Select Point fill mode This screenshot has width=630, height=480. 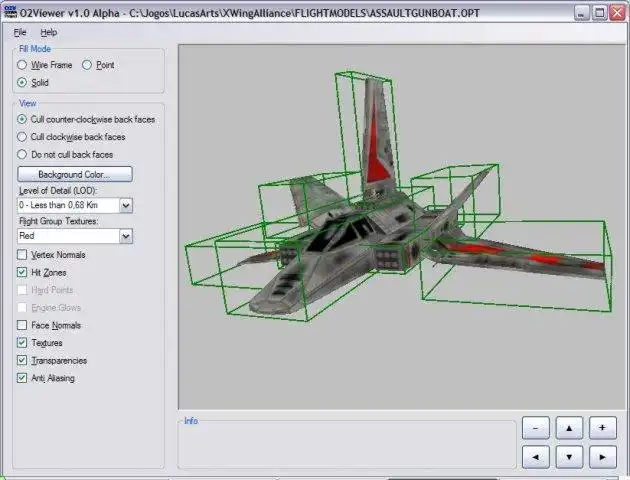(87, 65)
